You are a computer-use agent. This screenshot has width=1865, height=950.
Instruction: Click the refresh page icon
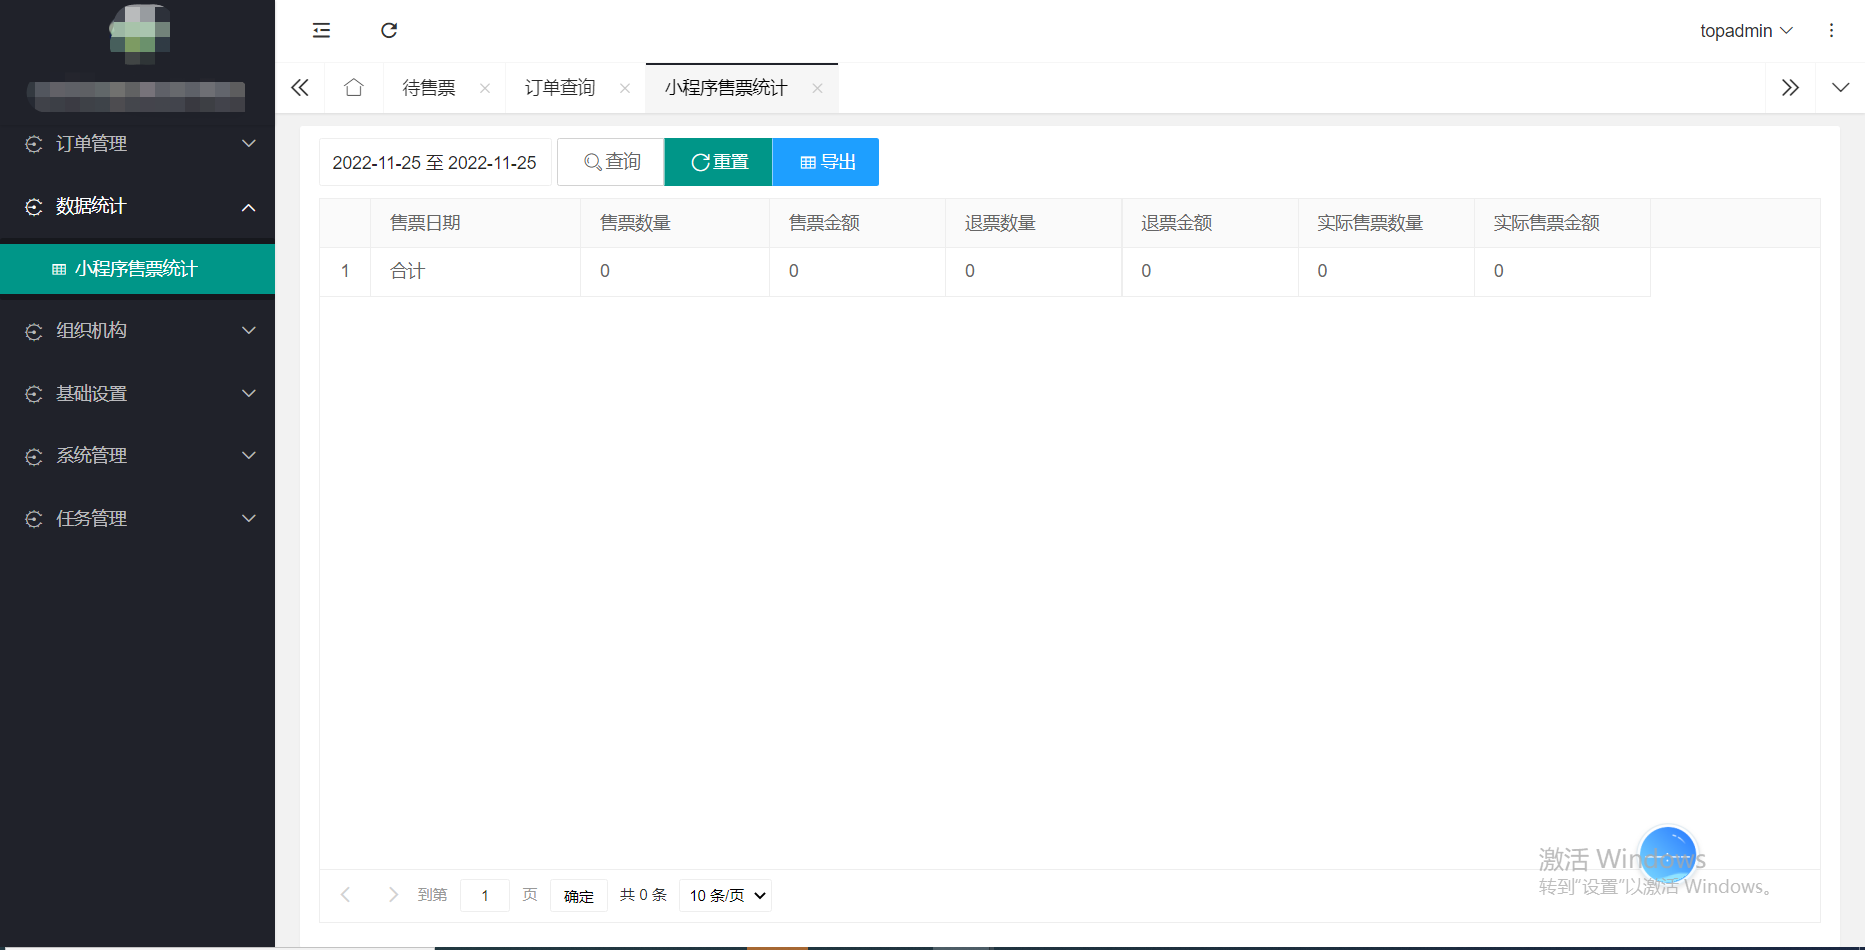(x=389, y=30)
